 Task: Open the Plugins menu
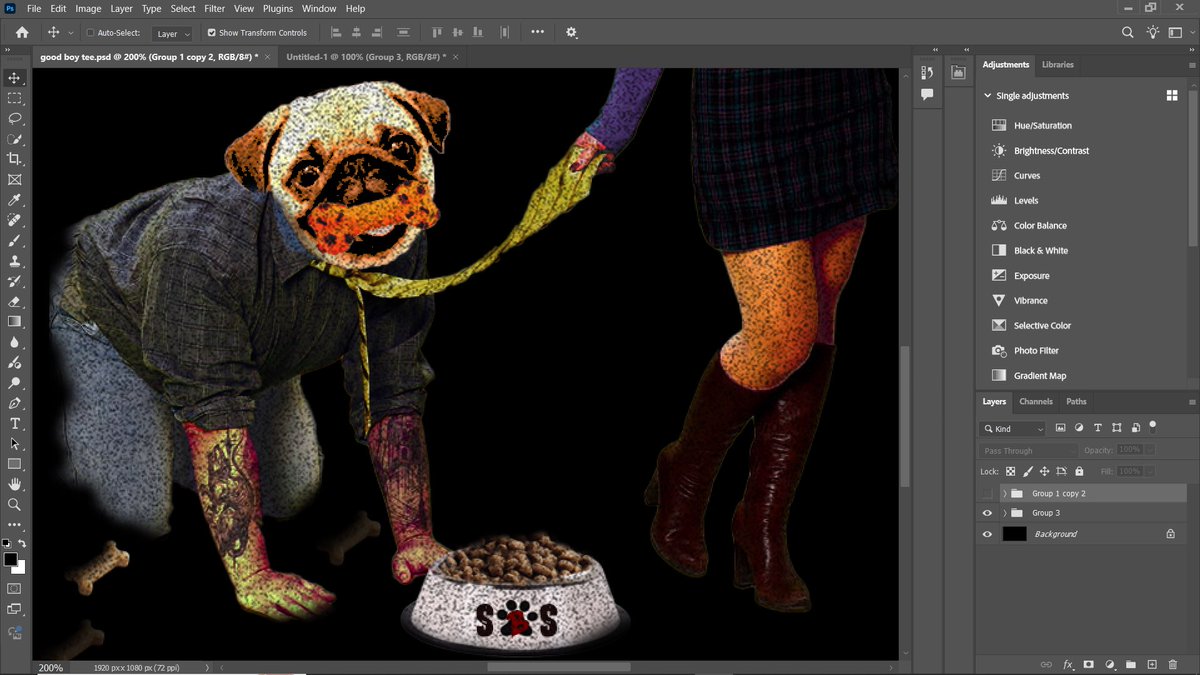(x=278, y=8)
